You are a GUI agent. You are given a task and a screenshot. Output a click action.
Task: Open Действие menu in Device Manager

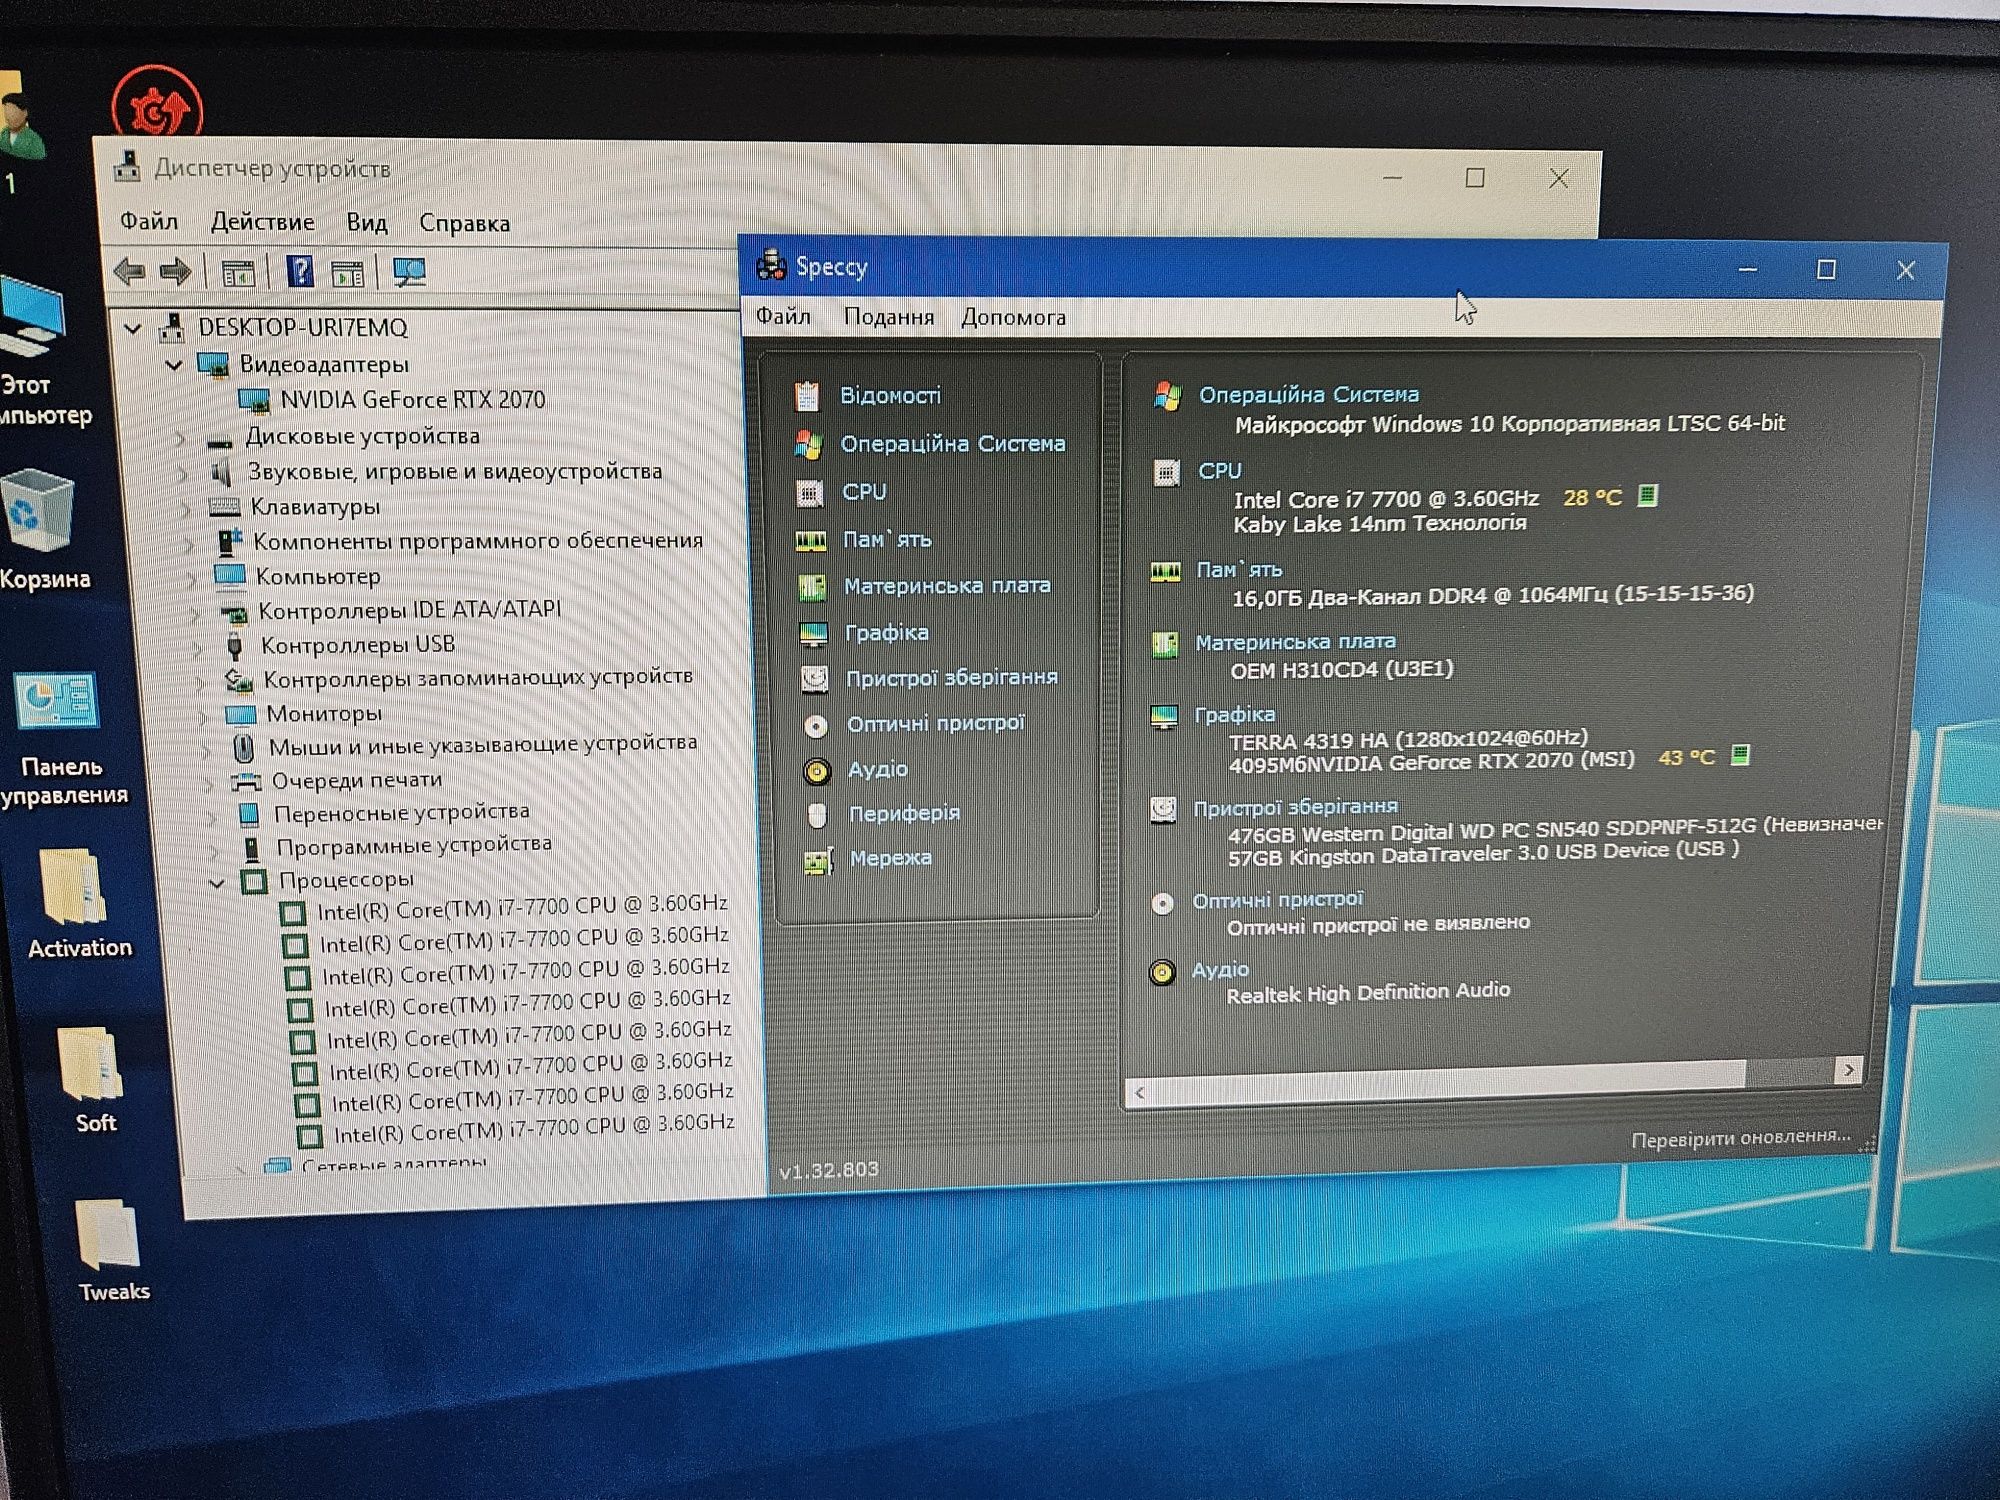pos(262,222)
